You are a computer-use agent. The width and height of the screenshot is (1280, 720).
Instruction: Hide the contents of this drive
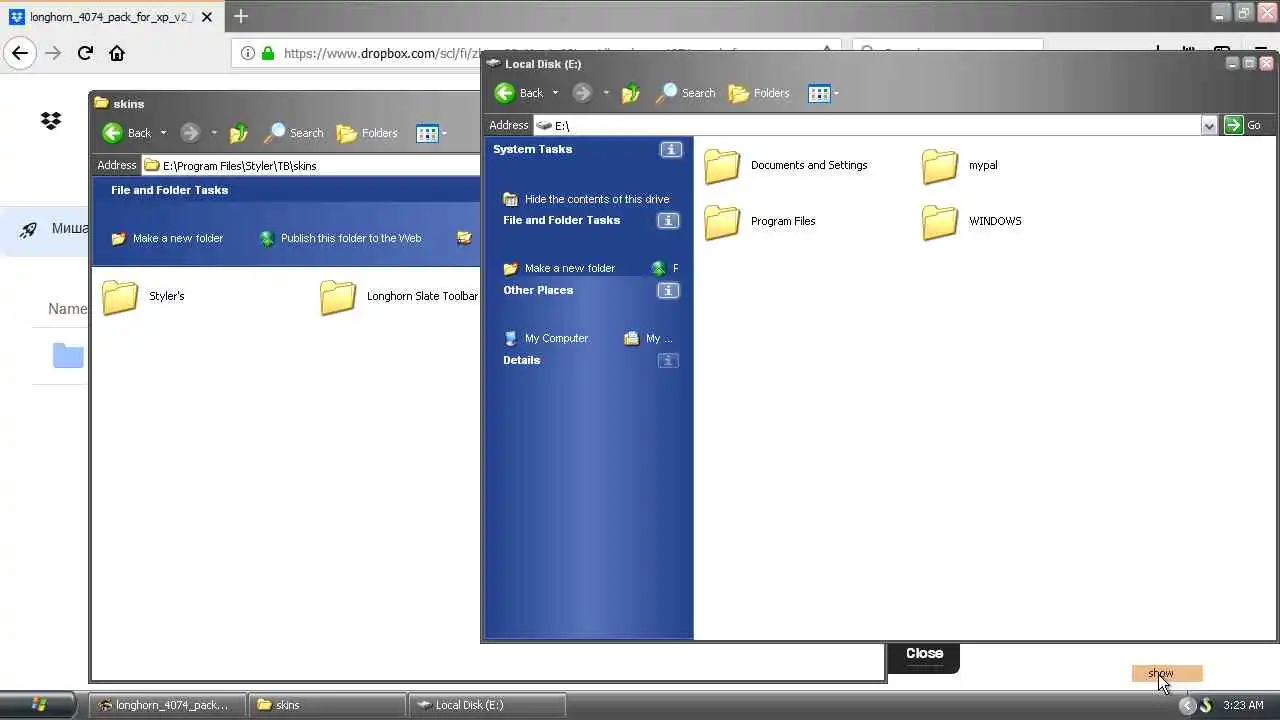tap(586, 199)
